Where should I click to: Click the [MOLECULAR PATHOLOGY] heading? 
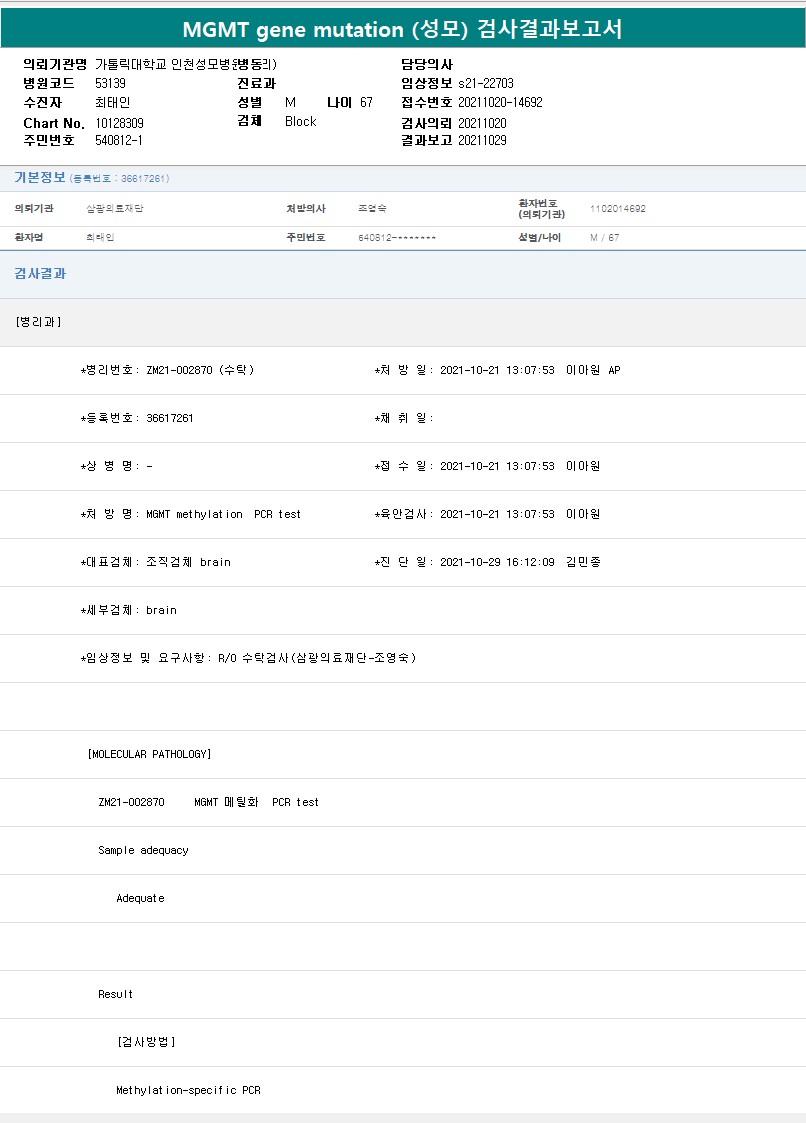[149, 754]
